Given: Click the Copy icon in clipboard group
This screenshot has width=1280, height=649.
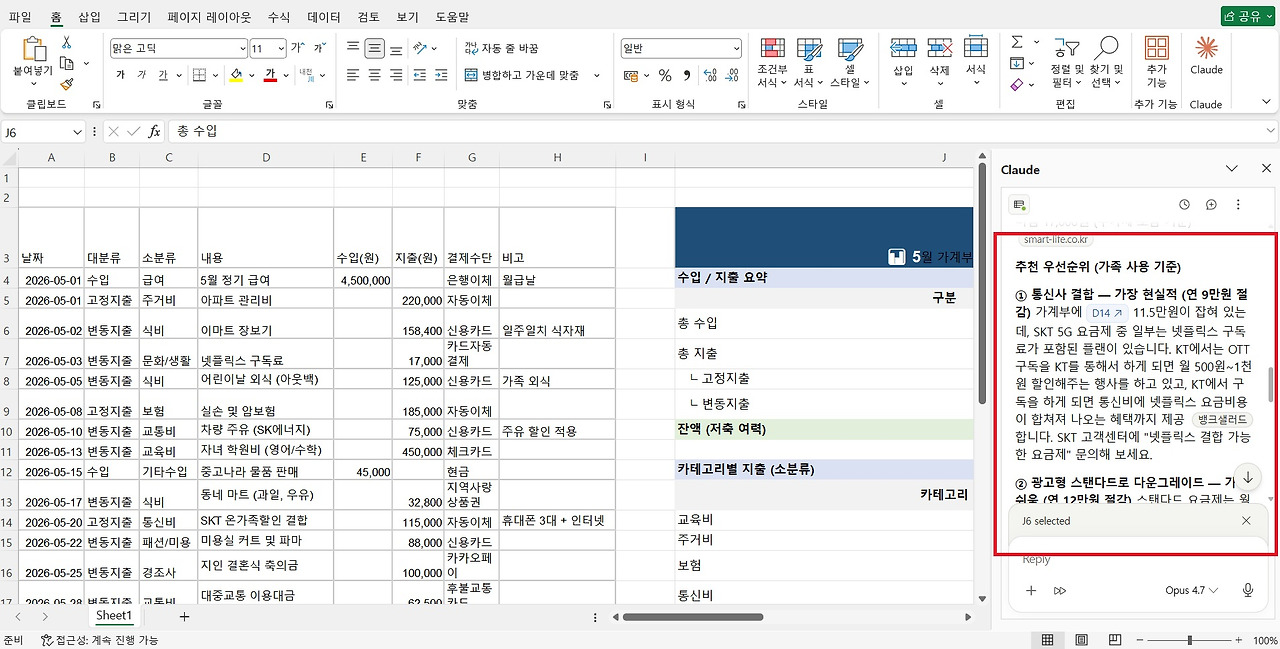Looking at the screenshot, I should pyautogui.click(x=67, y=63).
